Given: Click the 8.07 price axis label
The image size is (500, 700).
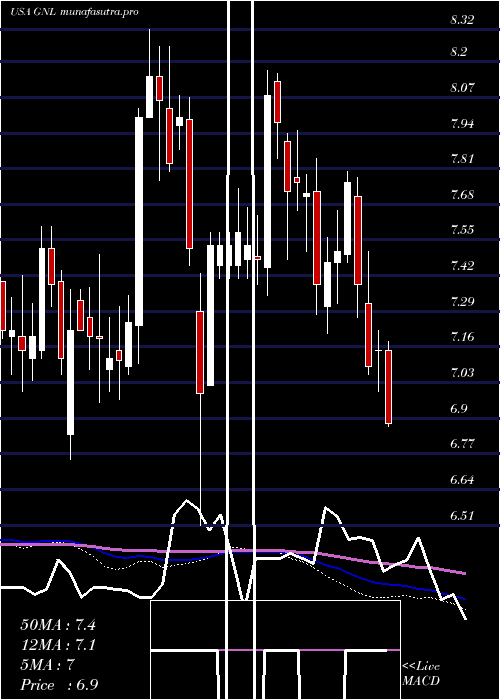Looking at the screenshot, I should [x=462, y=88].
